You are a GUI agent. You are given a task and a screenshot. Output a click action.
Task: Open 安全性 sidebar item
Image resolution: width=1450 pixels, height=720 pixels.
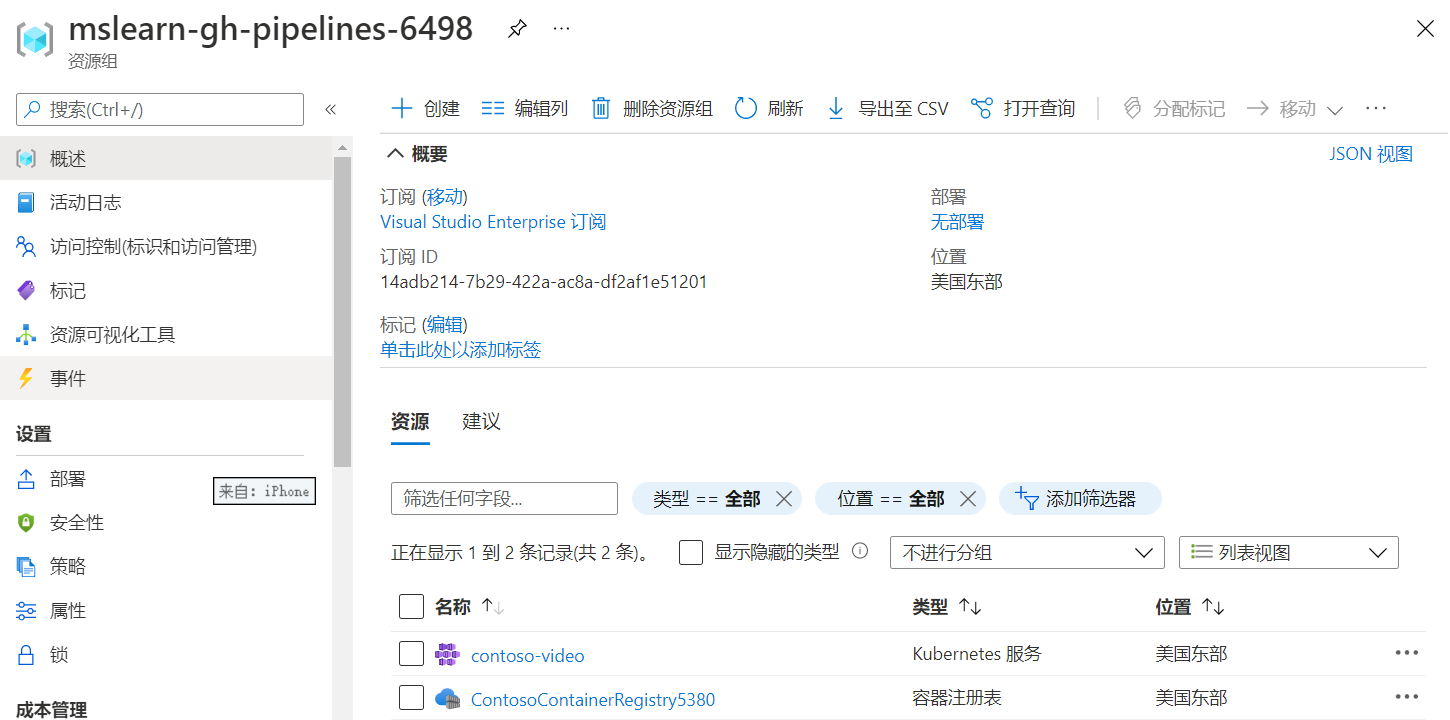pyautogui.click(x=166, y=523)
